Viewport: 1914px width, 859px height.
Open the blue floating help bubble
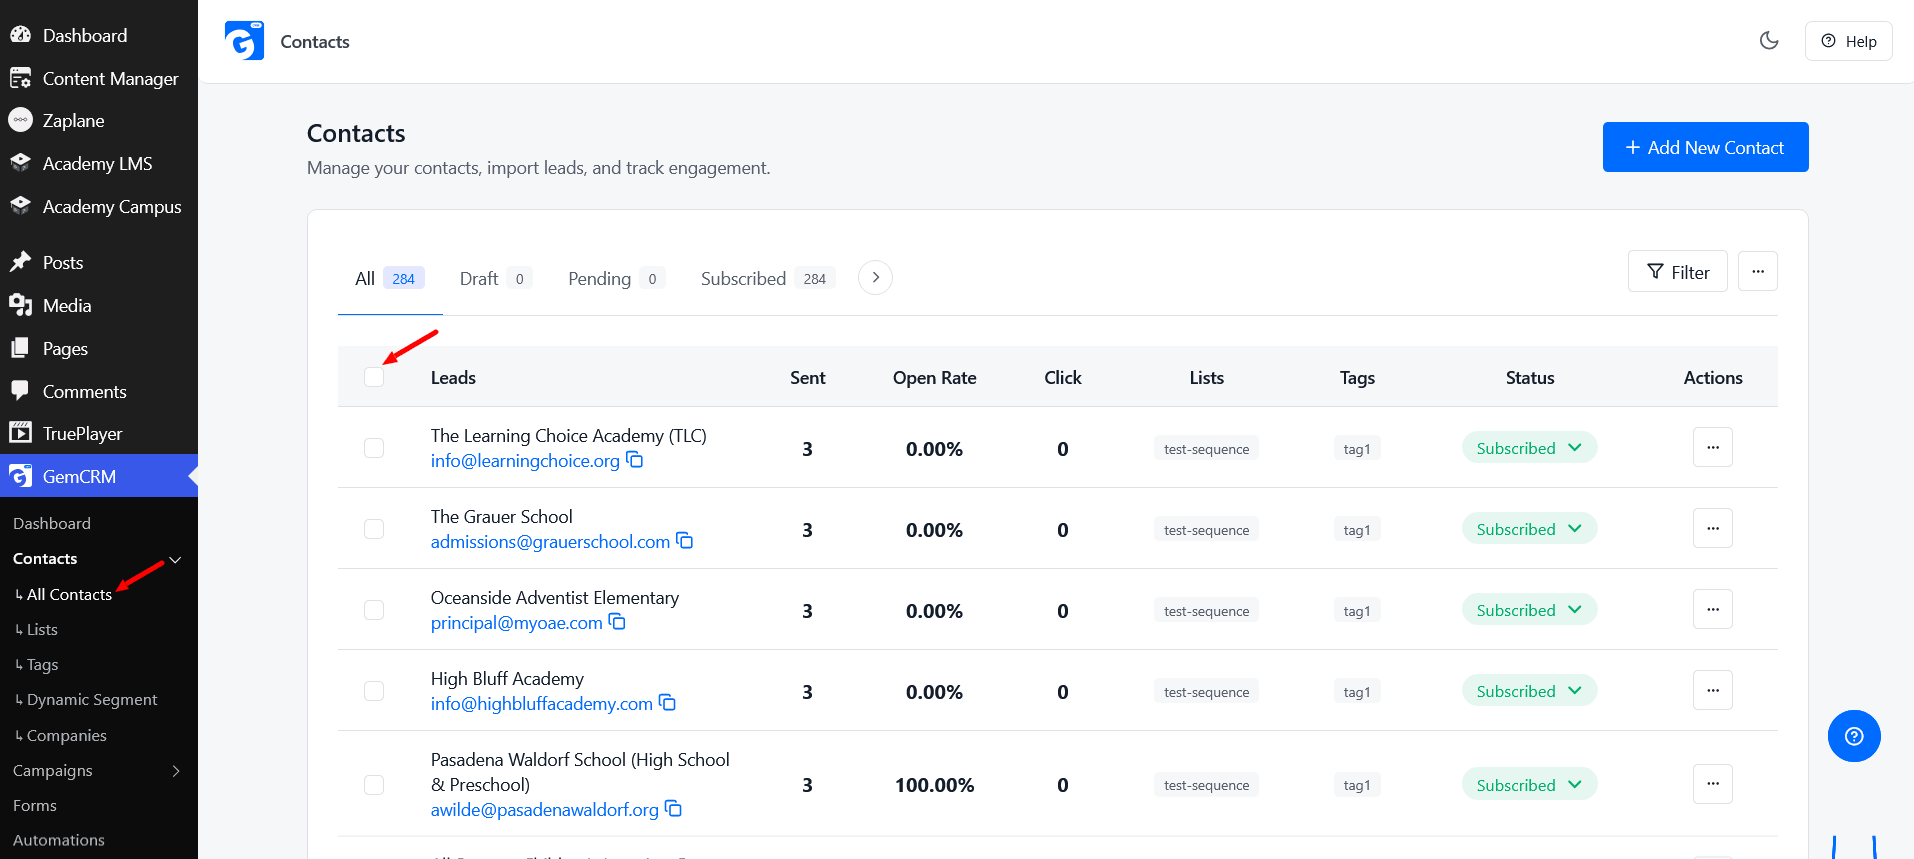coord(1854,736)
